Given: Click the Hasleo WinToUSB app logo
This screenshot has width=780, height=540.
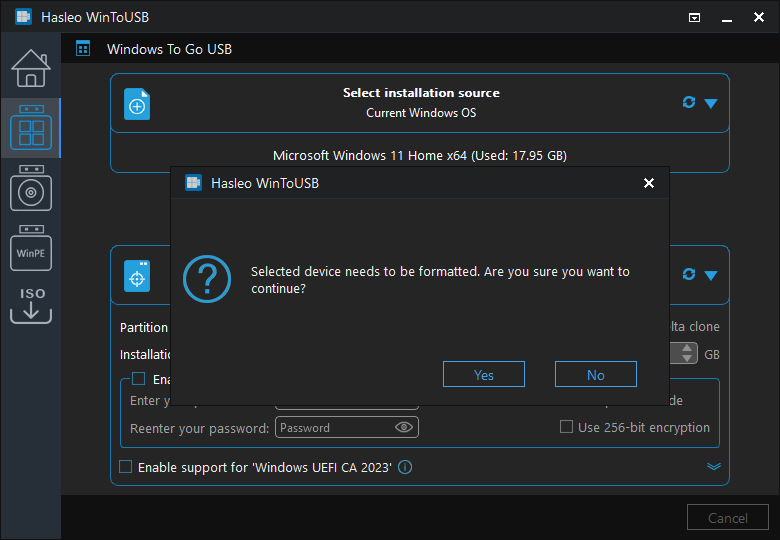Looking at the screenshot, I should 23,17.
